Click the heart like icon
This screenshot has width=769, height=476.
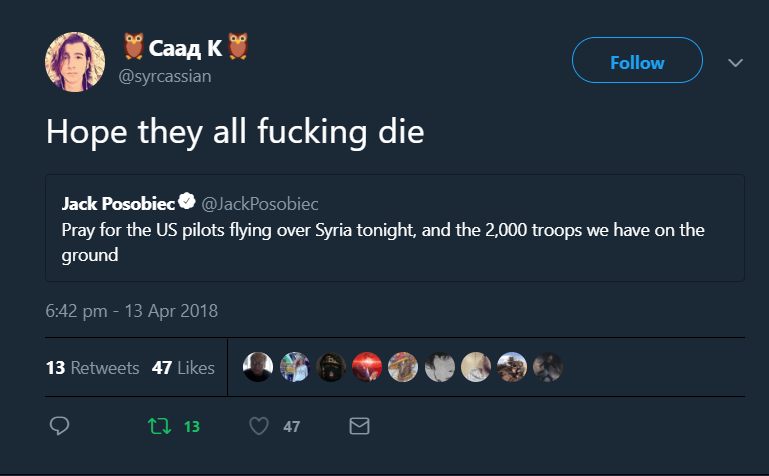point(259,426)
